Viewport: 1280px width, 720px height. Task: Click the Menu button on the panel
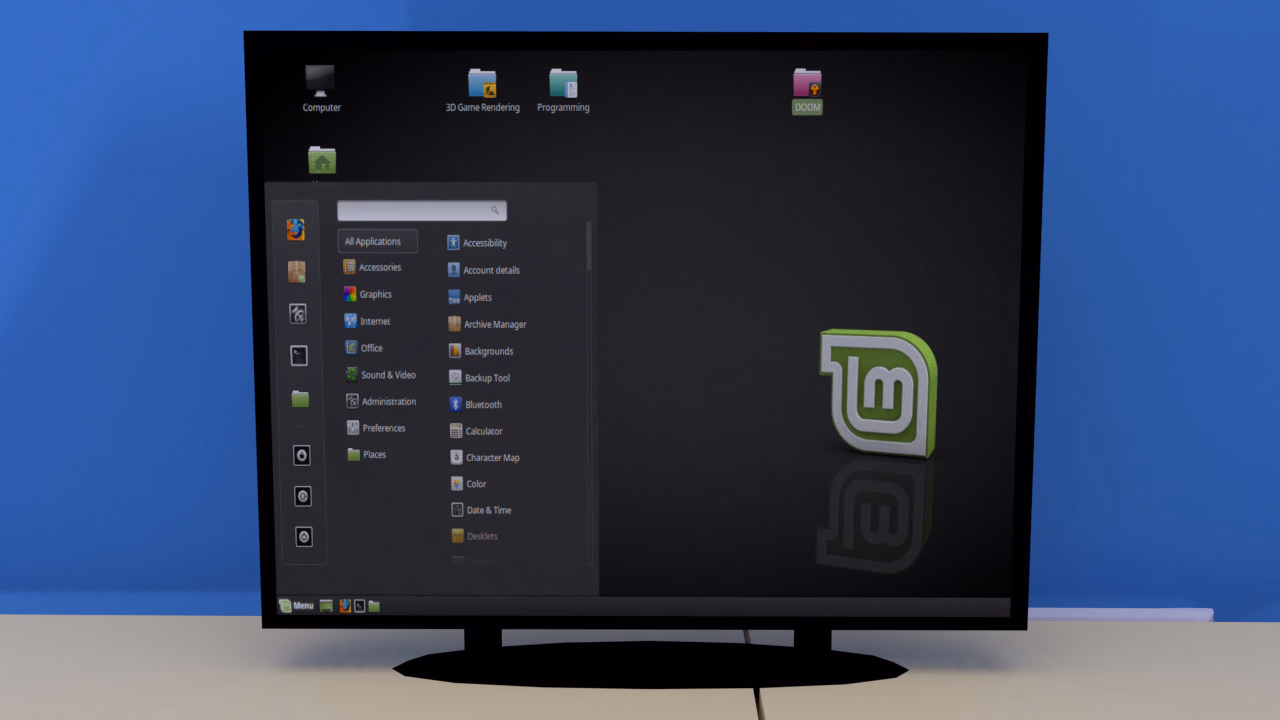297,606
